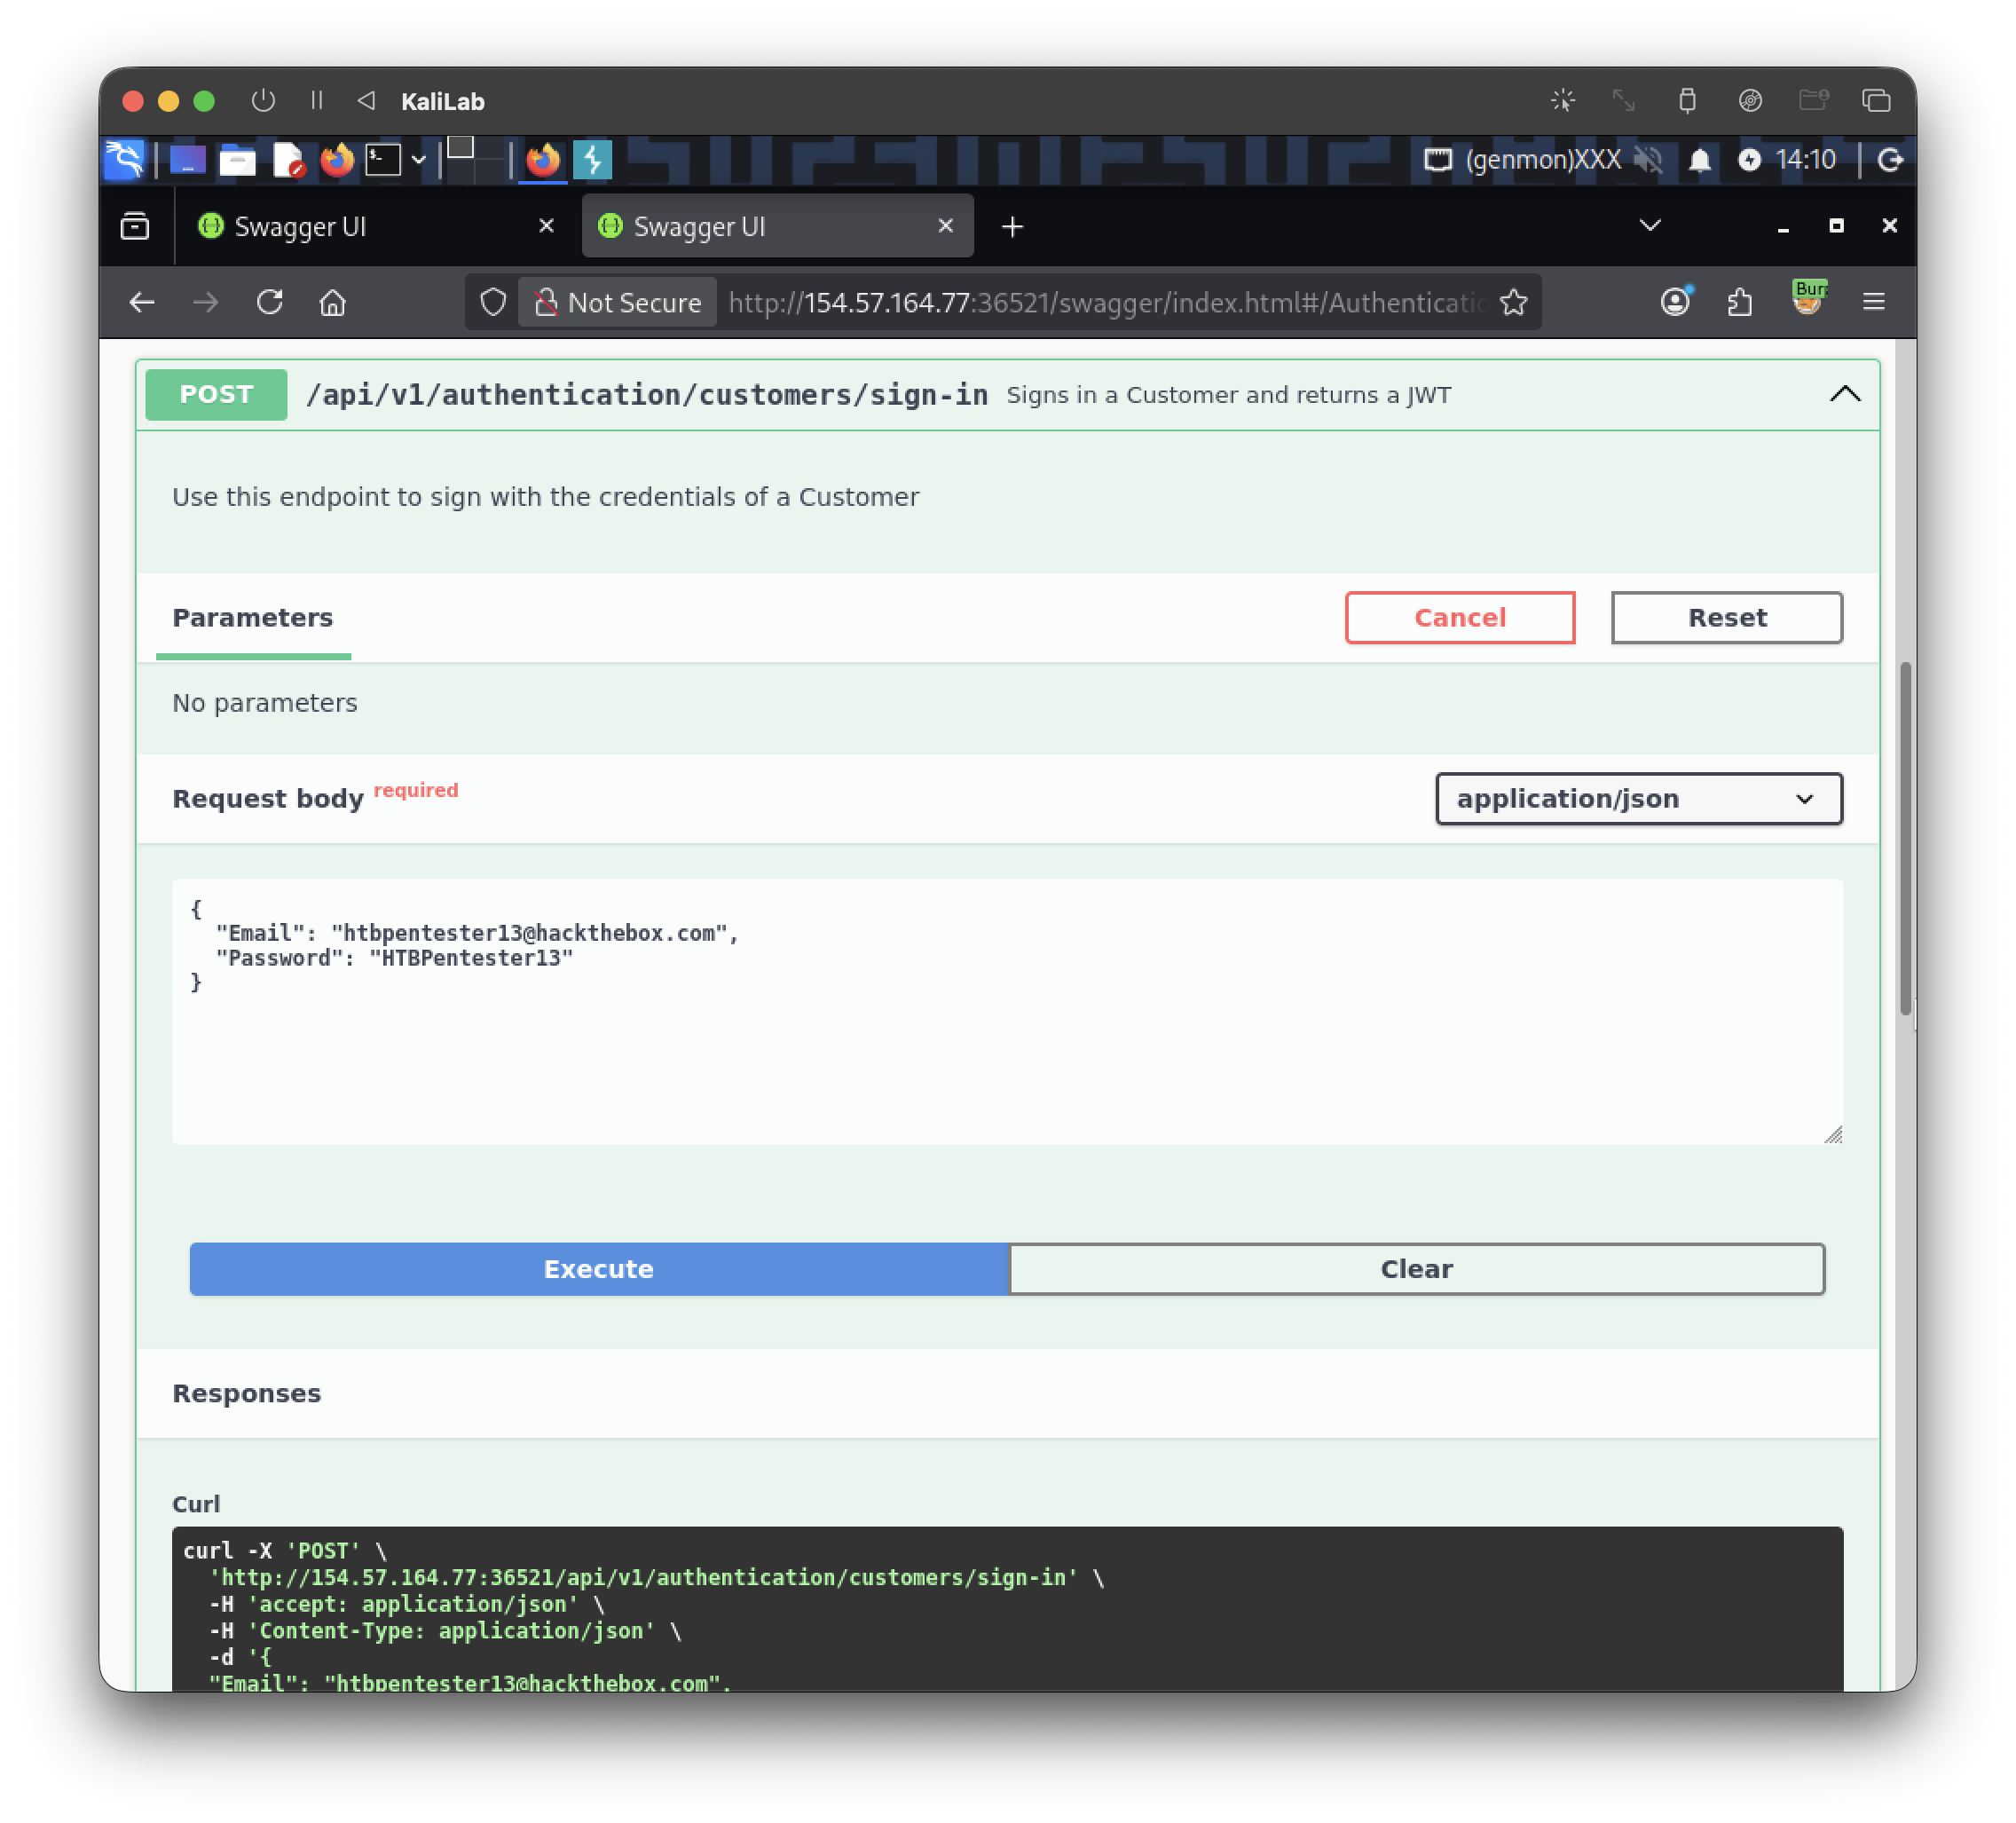View Not Secure connection details
Image resolution: width=2016 pixels, height=1823 pixels.
[x=617, y=302]
